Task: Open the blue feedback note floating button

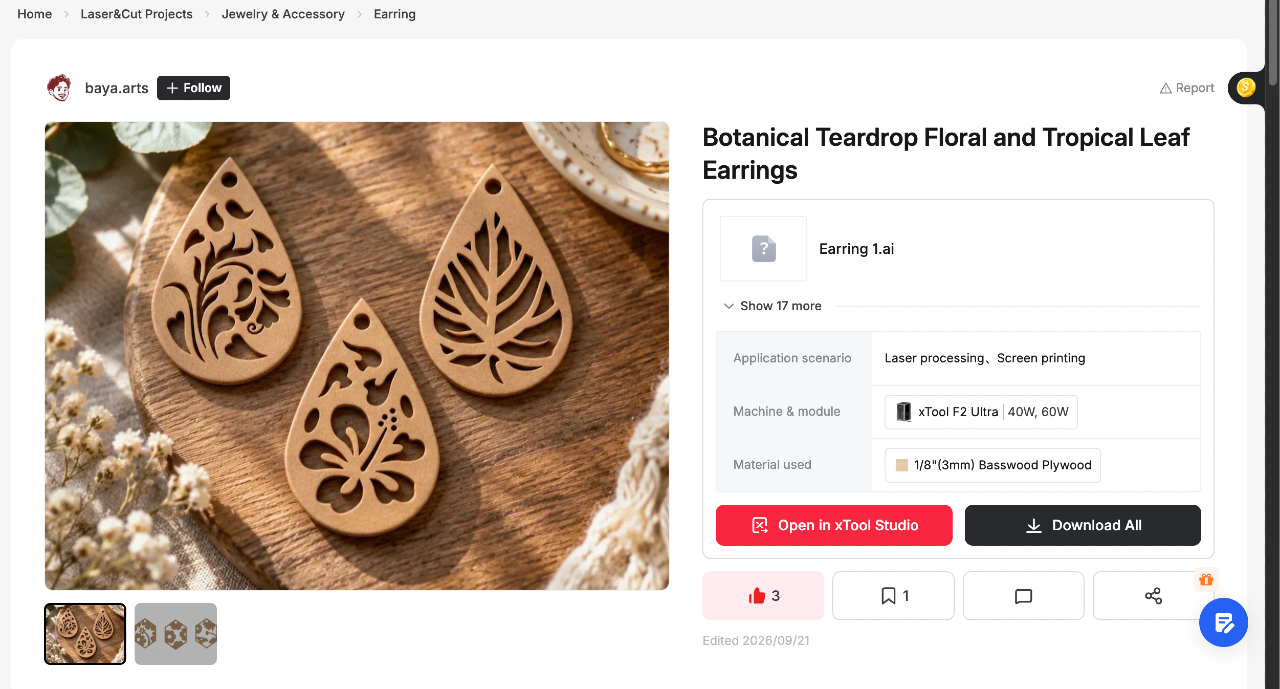Action: 1224,623
